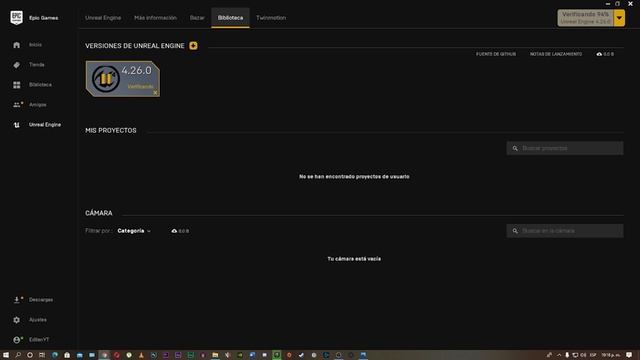This screenshot has height=360, width=640.
Task: Open Task View on the taskbar
Action: 42,355
